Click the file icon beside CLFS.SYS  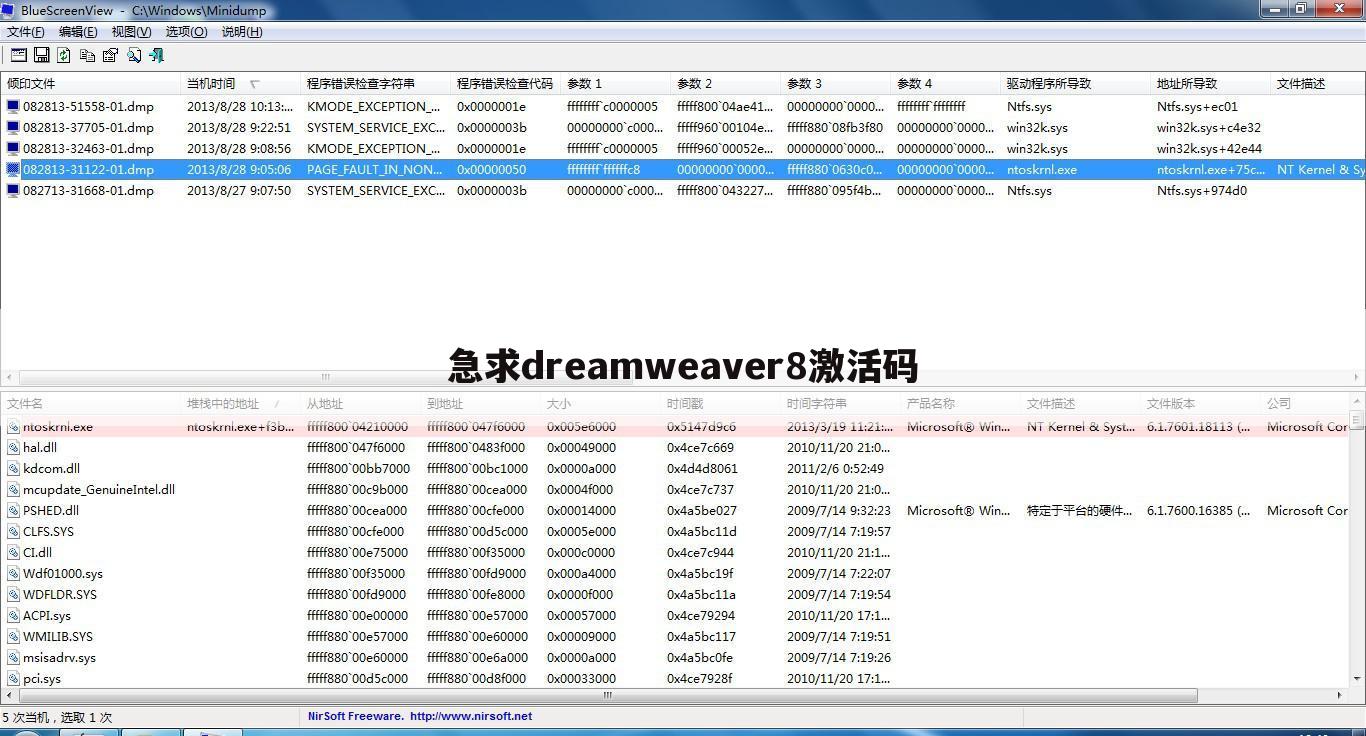tap(13, 531)
